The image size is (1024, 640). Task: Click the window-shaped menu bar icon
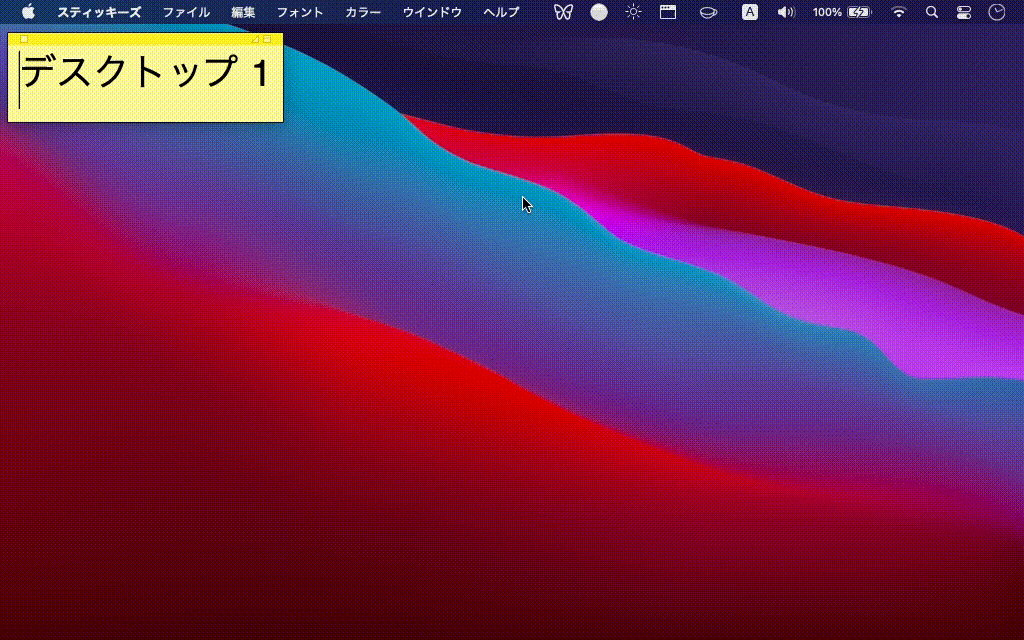667,12
